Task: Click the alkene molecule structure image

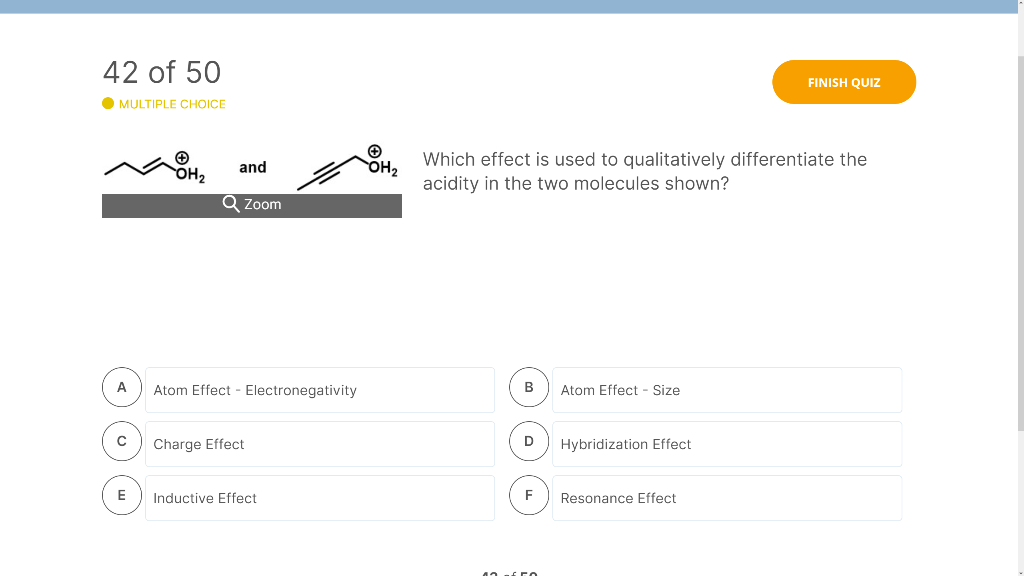Action: [155, 167]
